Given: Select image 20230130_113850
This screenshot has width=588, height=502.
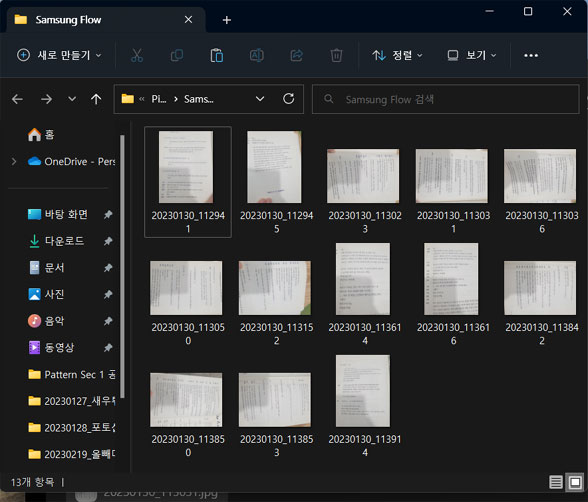Looking at the screenshot, I should click(188, 415).
